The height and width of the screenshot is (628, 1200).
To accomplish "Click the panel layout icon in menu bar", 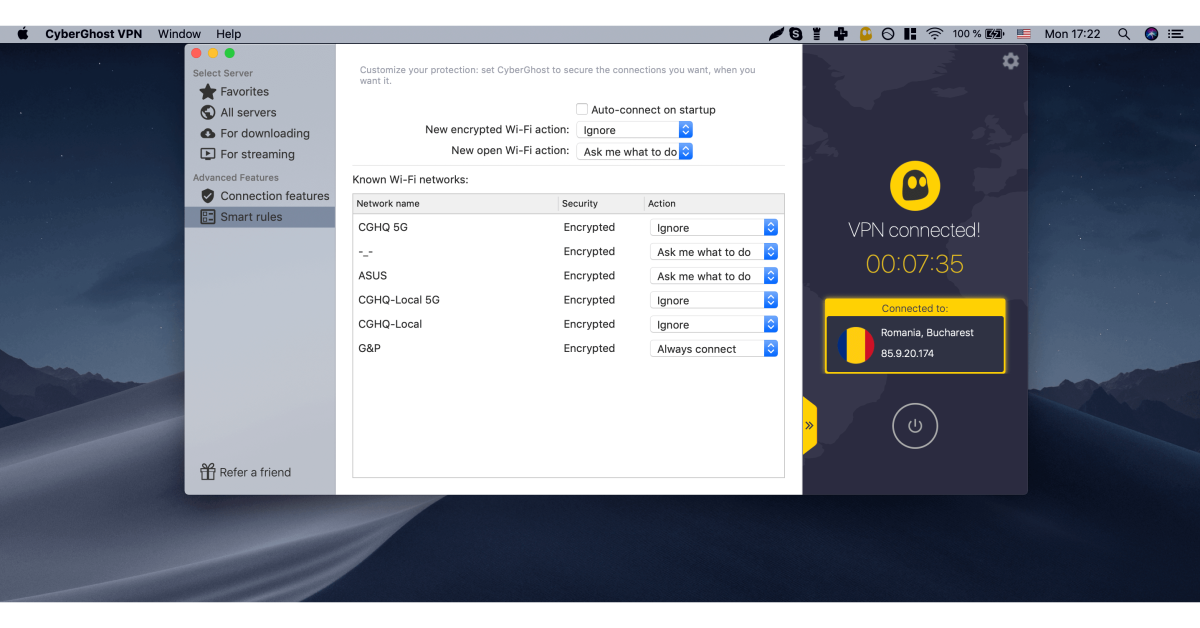I will pyautogui.click(x=910, y=34).
